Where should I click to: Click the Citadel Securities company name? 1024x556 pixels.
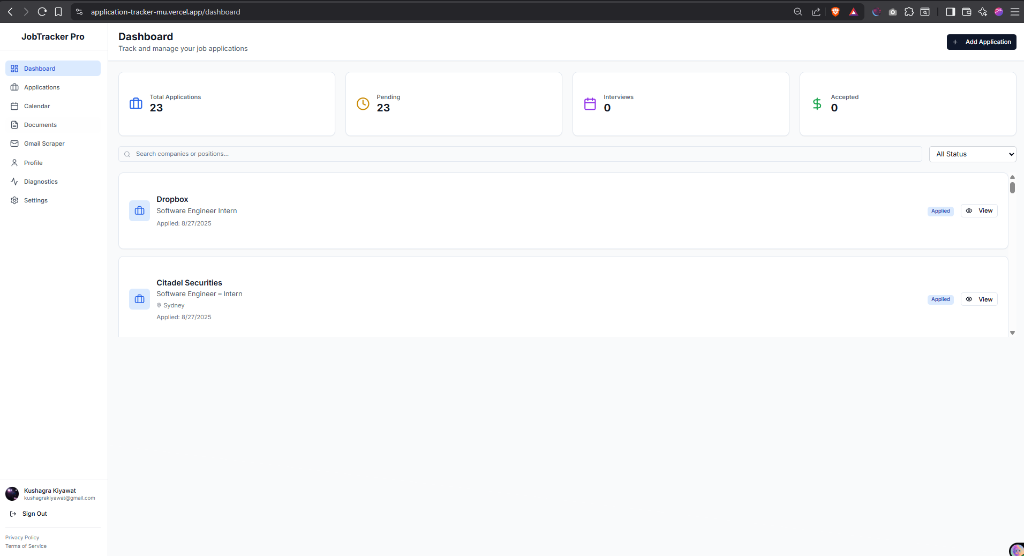pos(189,283)
